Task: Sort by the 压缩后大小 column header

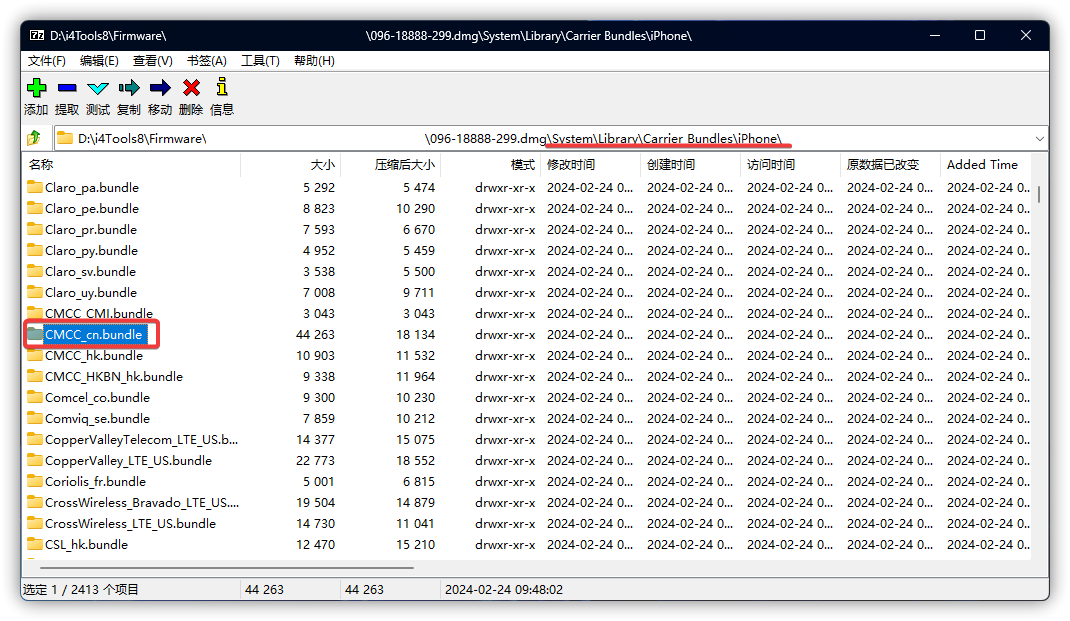Action: [390, 164]
